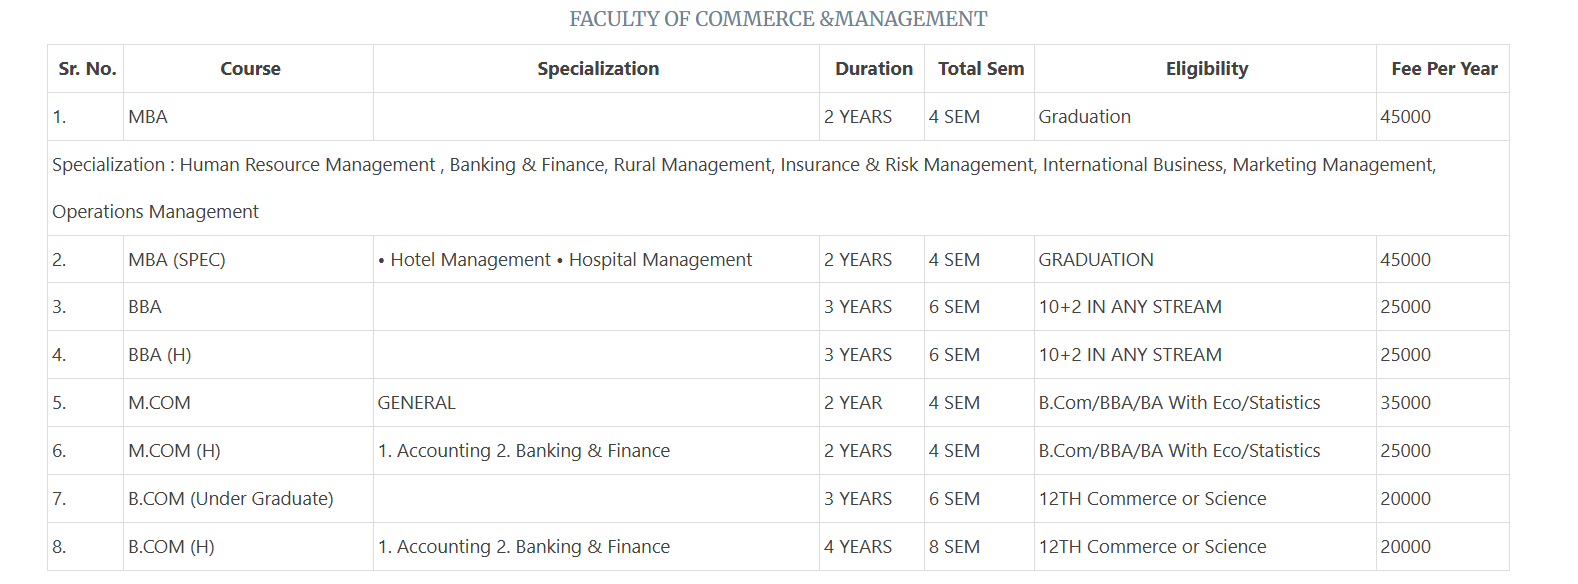Select the M.COM (H) course cell
Image resolution: width=1578 pixels, height=584 pixels.
(174, 451)
